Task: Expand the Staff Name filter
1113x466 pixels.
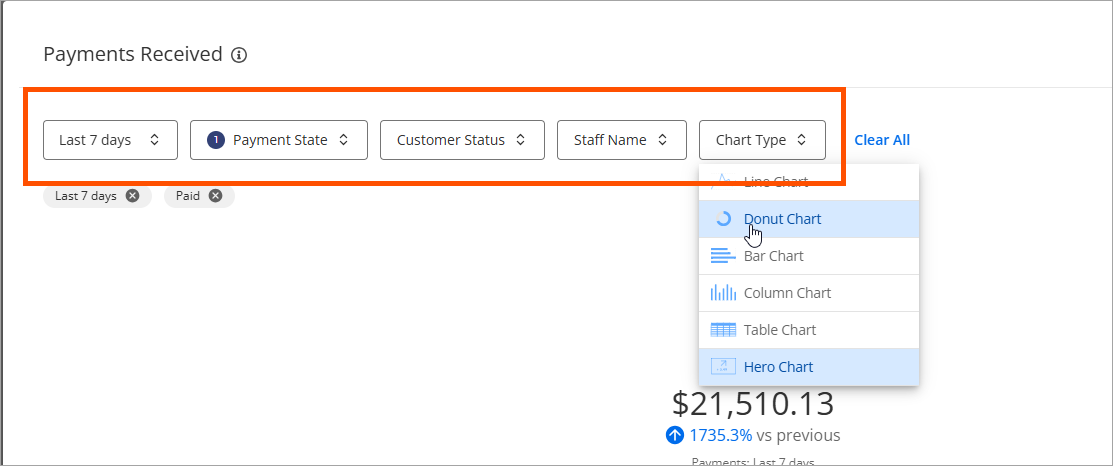Action: point(621,140)
